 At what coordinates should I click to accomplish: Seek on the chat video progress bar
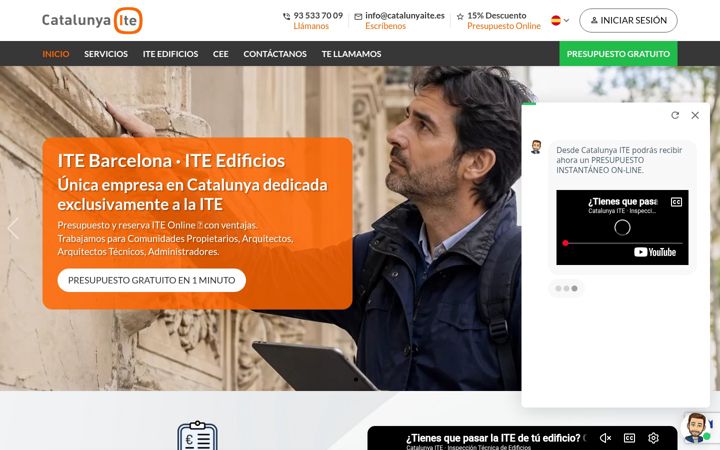tap(623, 243)
